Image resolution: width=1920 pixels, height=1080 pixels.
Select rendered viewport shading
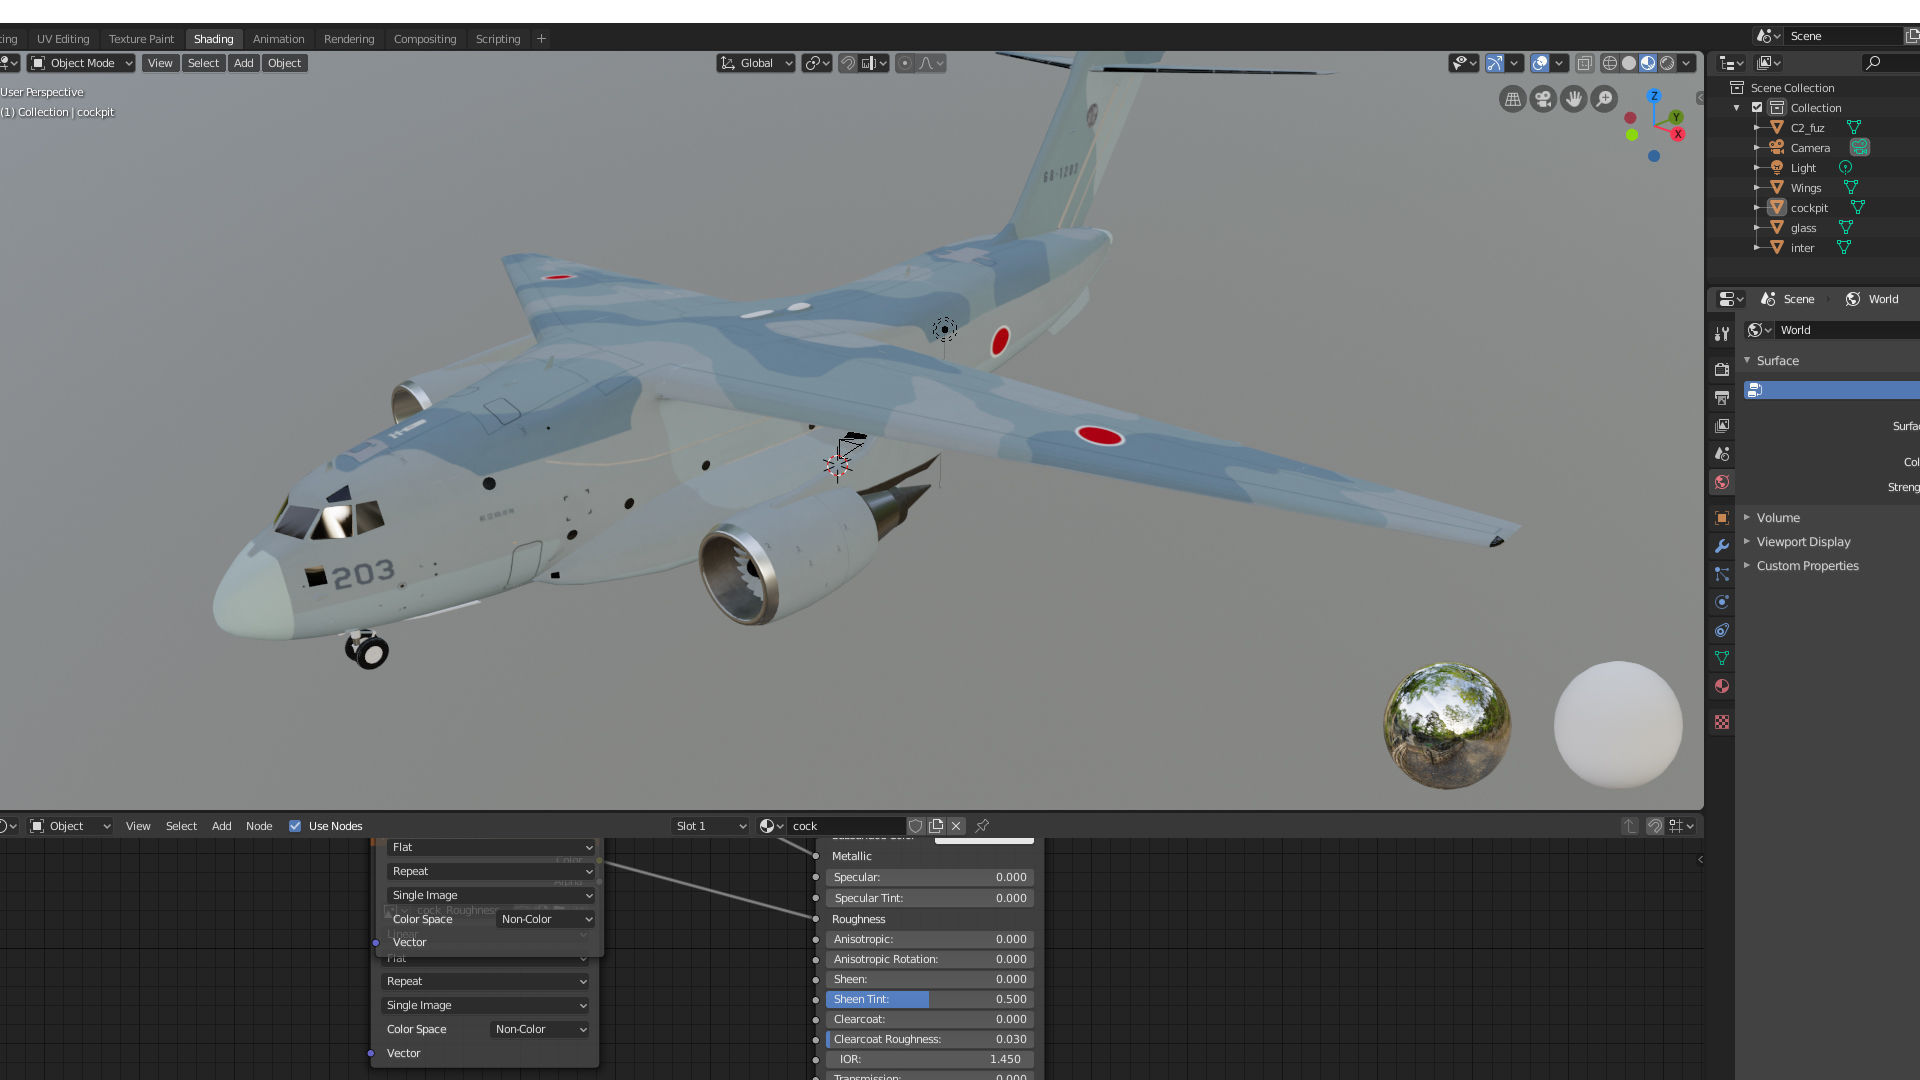pos(1667,63)
